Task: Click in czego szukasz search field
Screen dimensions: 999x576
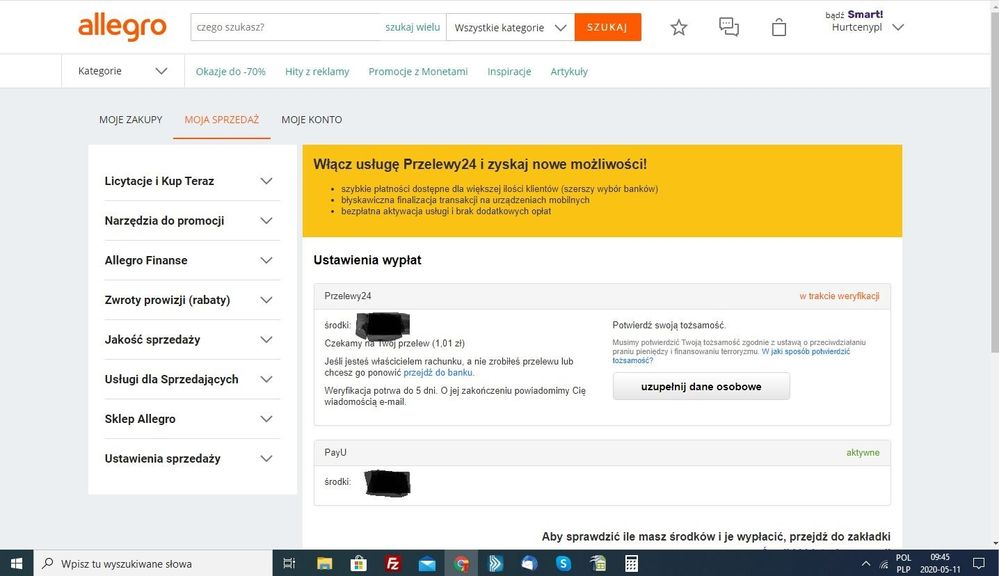Action: (287, 27)
